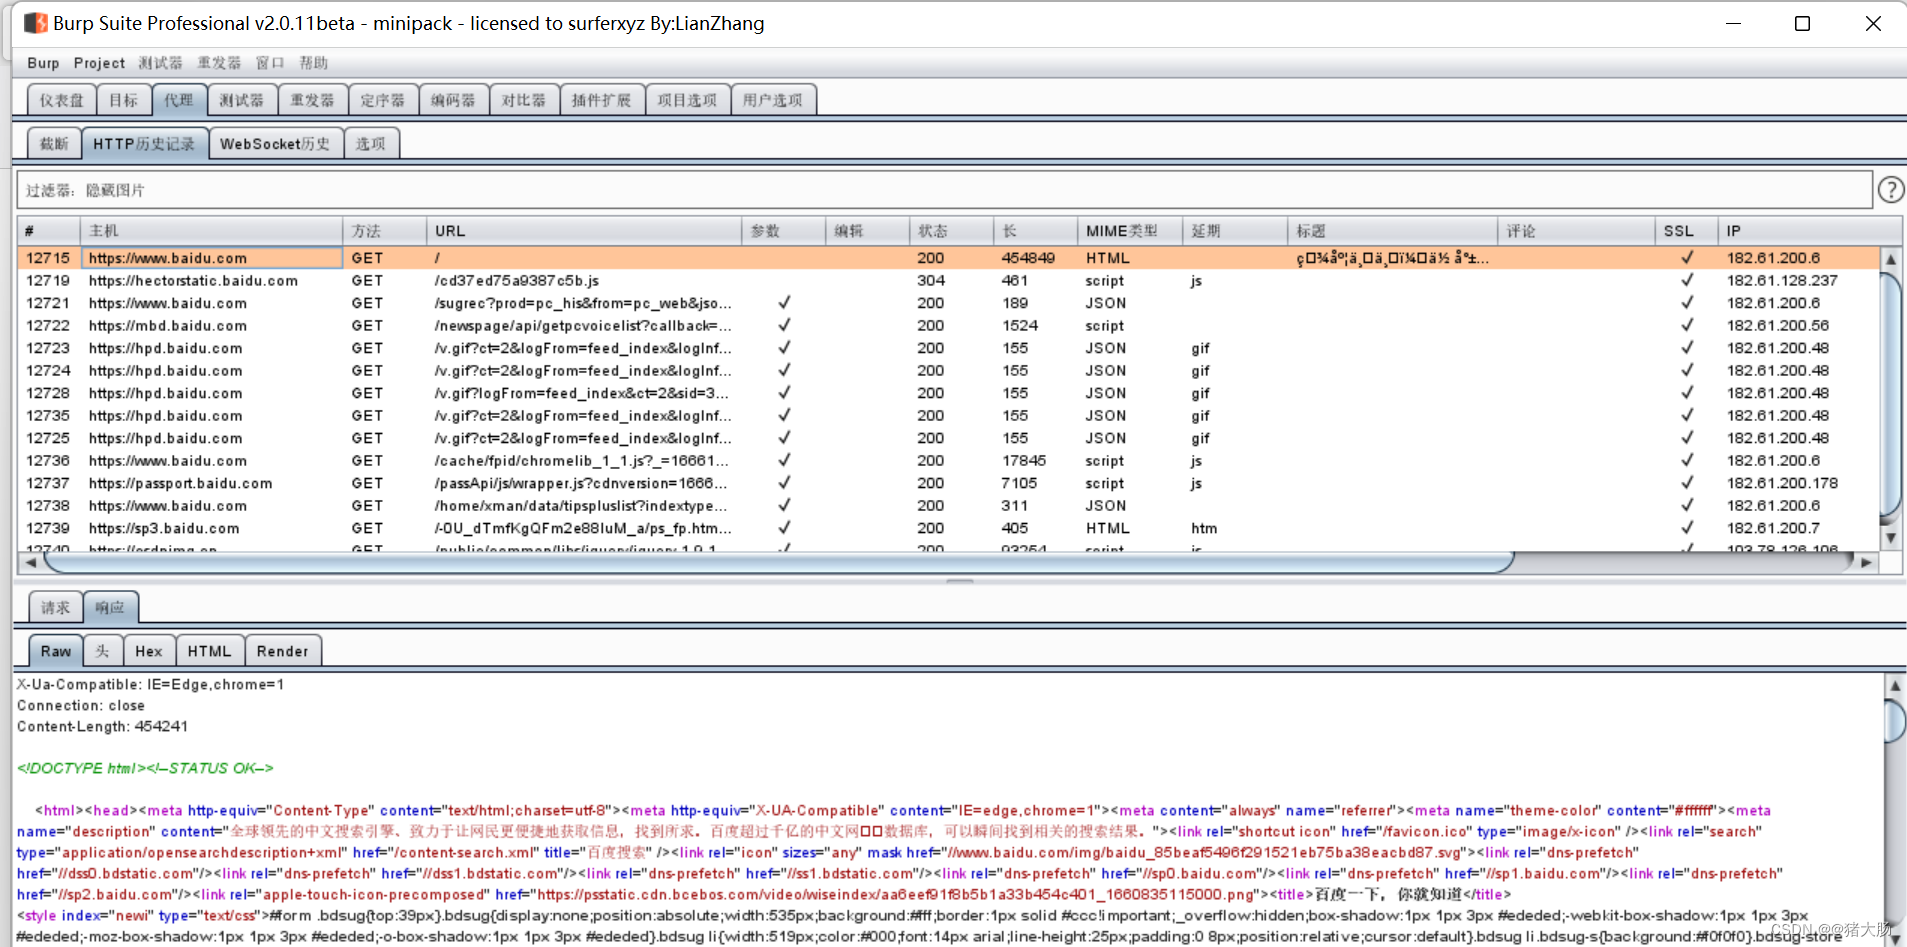Image resolution: width=1907 pixels, height=947 pixels.
Task: Select the 代理 tab
Action: pyautogui.click(x=179, y=100)
